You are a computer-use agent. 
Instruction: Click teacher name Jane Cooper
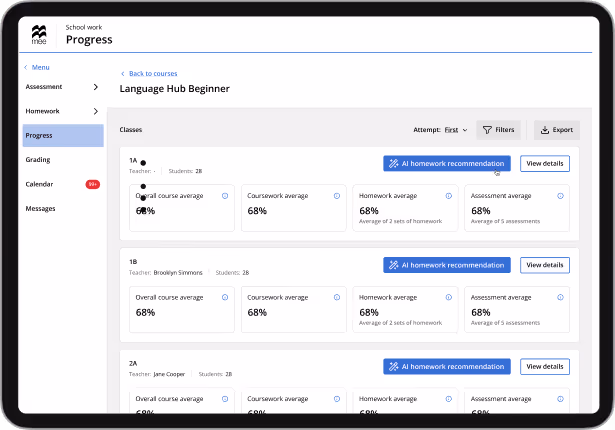[x=169, y=374]
